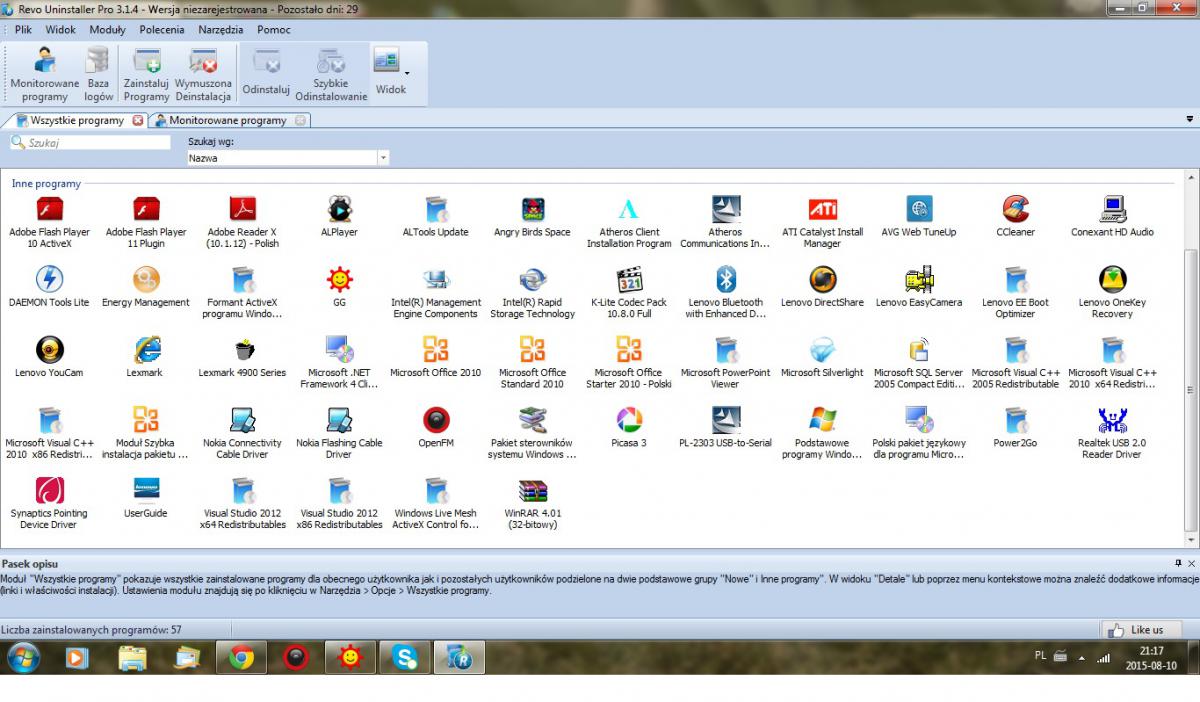
Task: Select Angry Birds Space in the list
Action: click(532, 217)
